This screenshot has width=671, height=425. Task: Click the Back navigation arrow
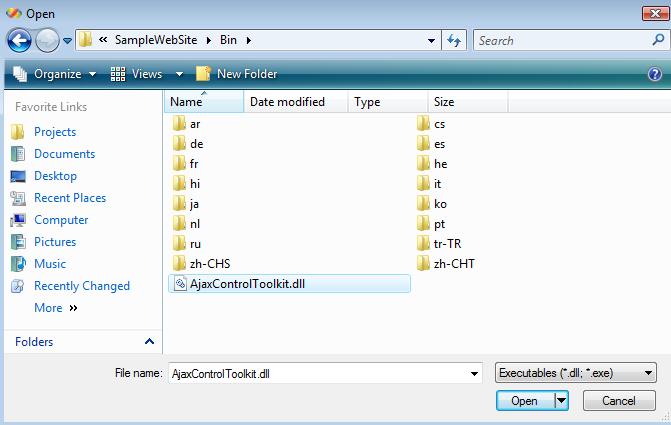[19, 41]
